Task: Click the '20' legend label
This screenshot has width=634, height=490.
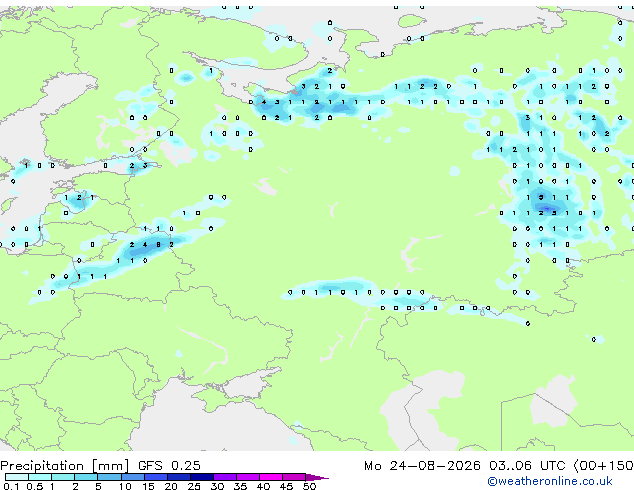Action: (x=171, y=486)
